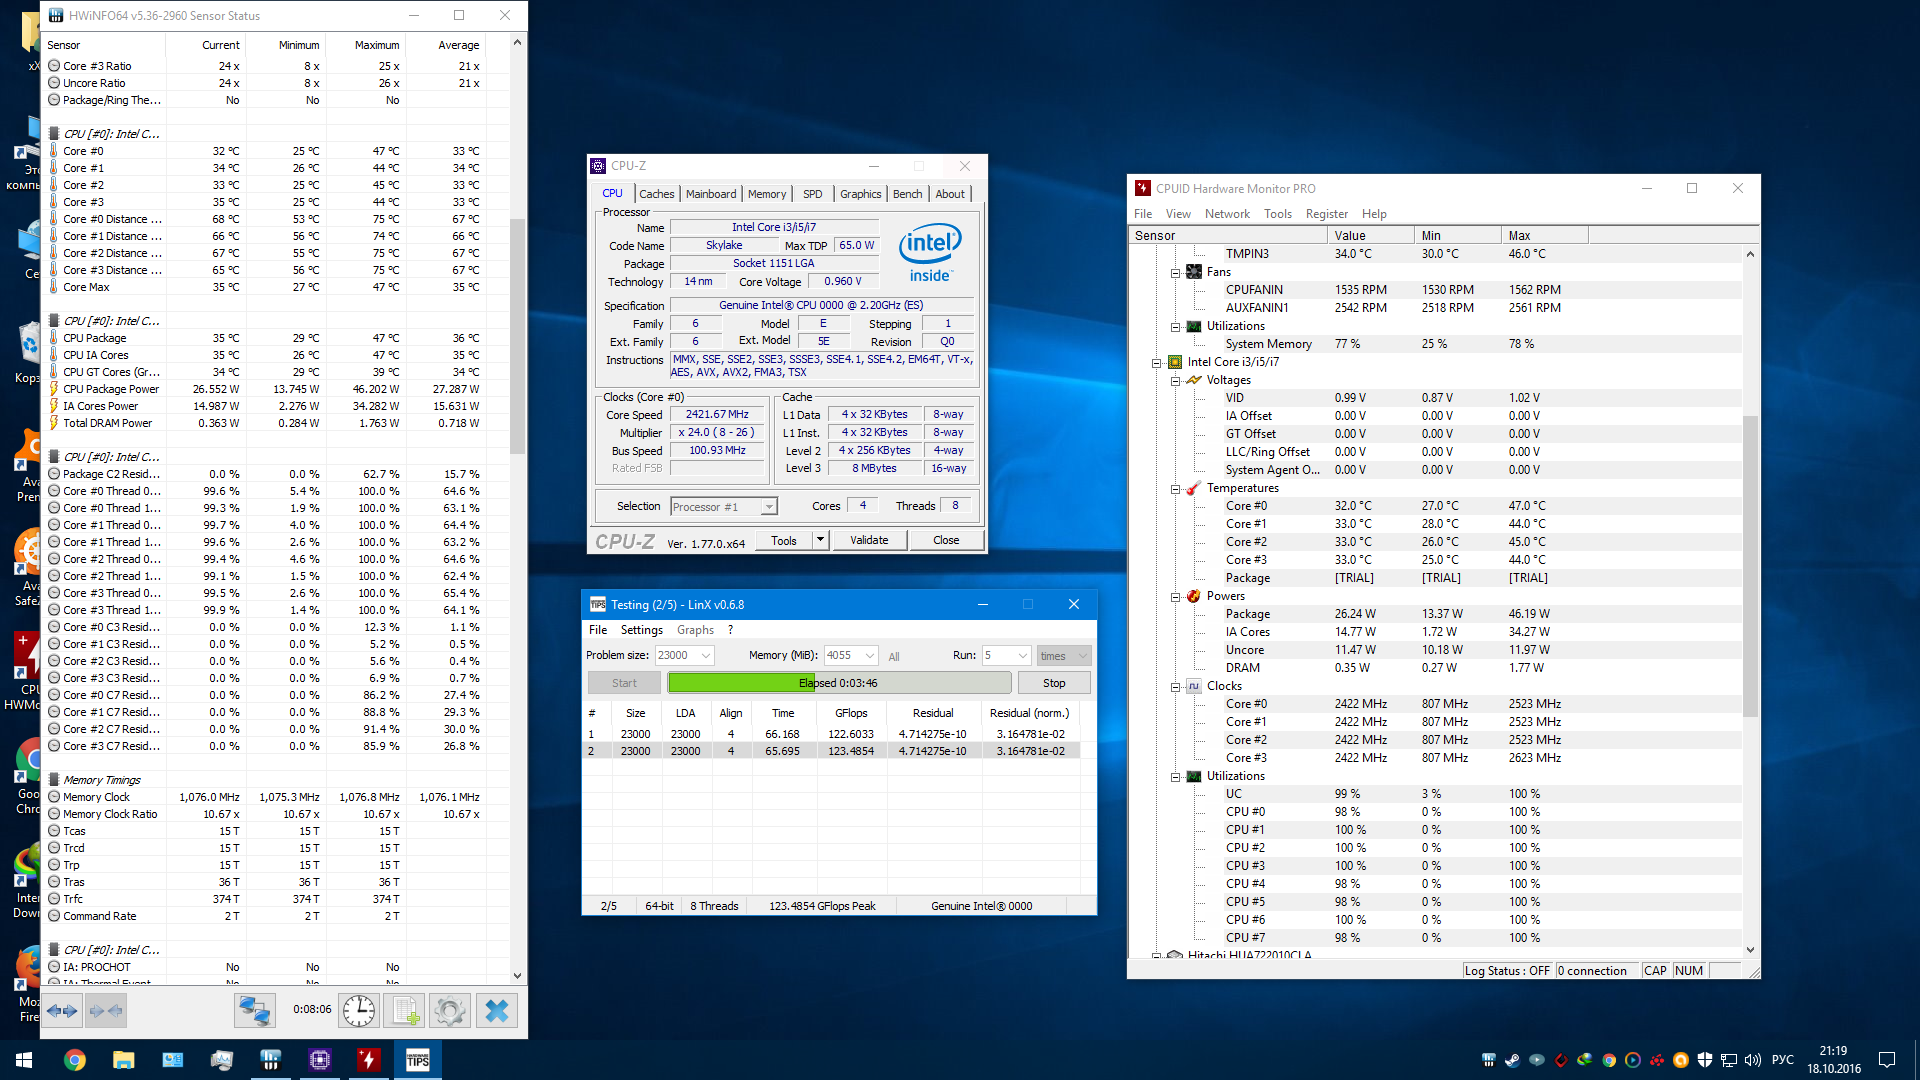This screenshot has width=1920, height=1080.
Task: Click the expand columns arrows icon in HWiNFO
Action: coord(62,1011)
